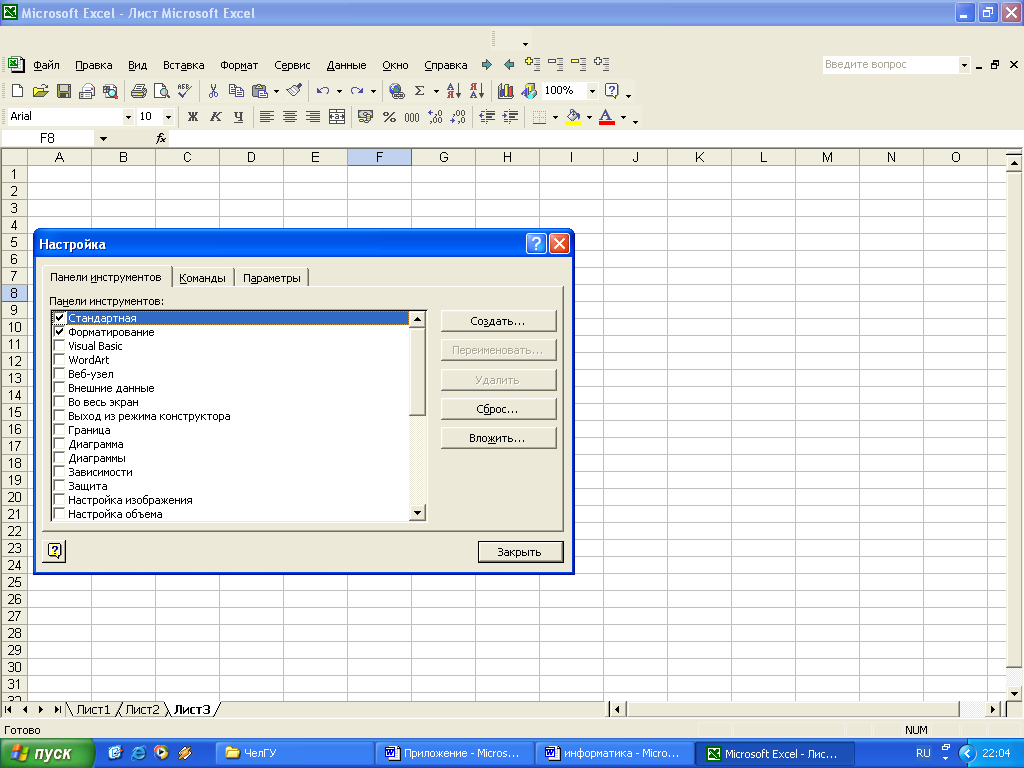Click the Paste clipboard icon

click(260, 91)
